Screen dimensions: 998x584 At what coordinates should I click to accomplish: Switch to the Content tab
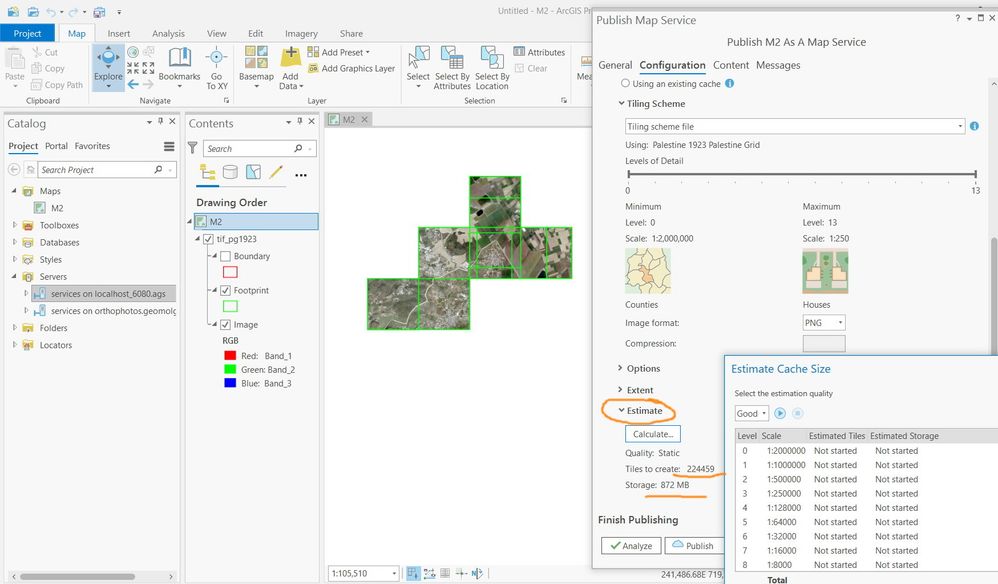click(731, 65)
